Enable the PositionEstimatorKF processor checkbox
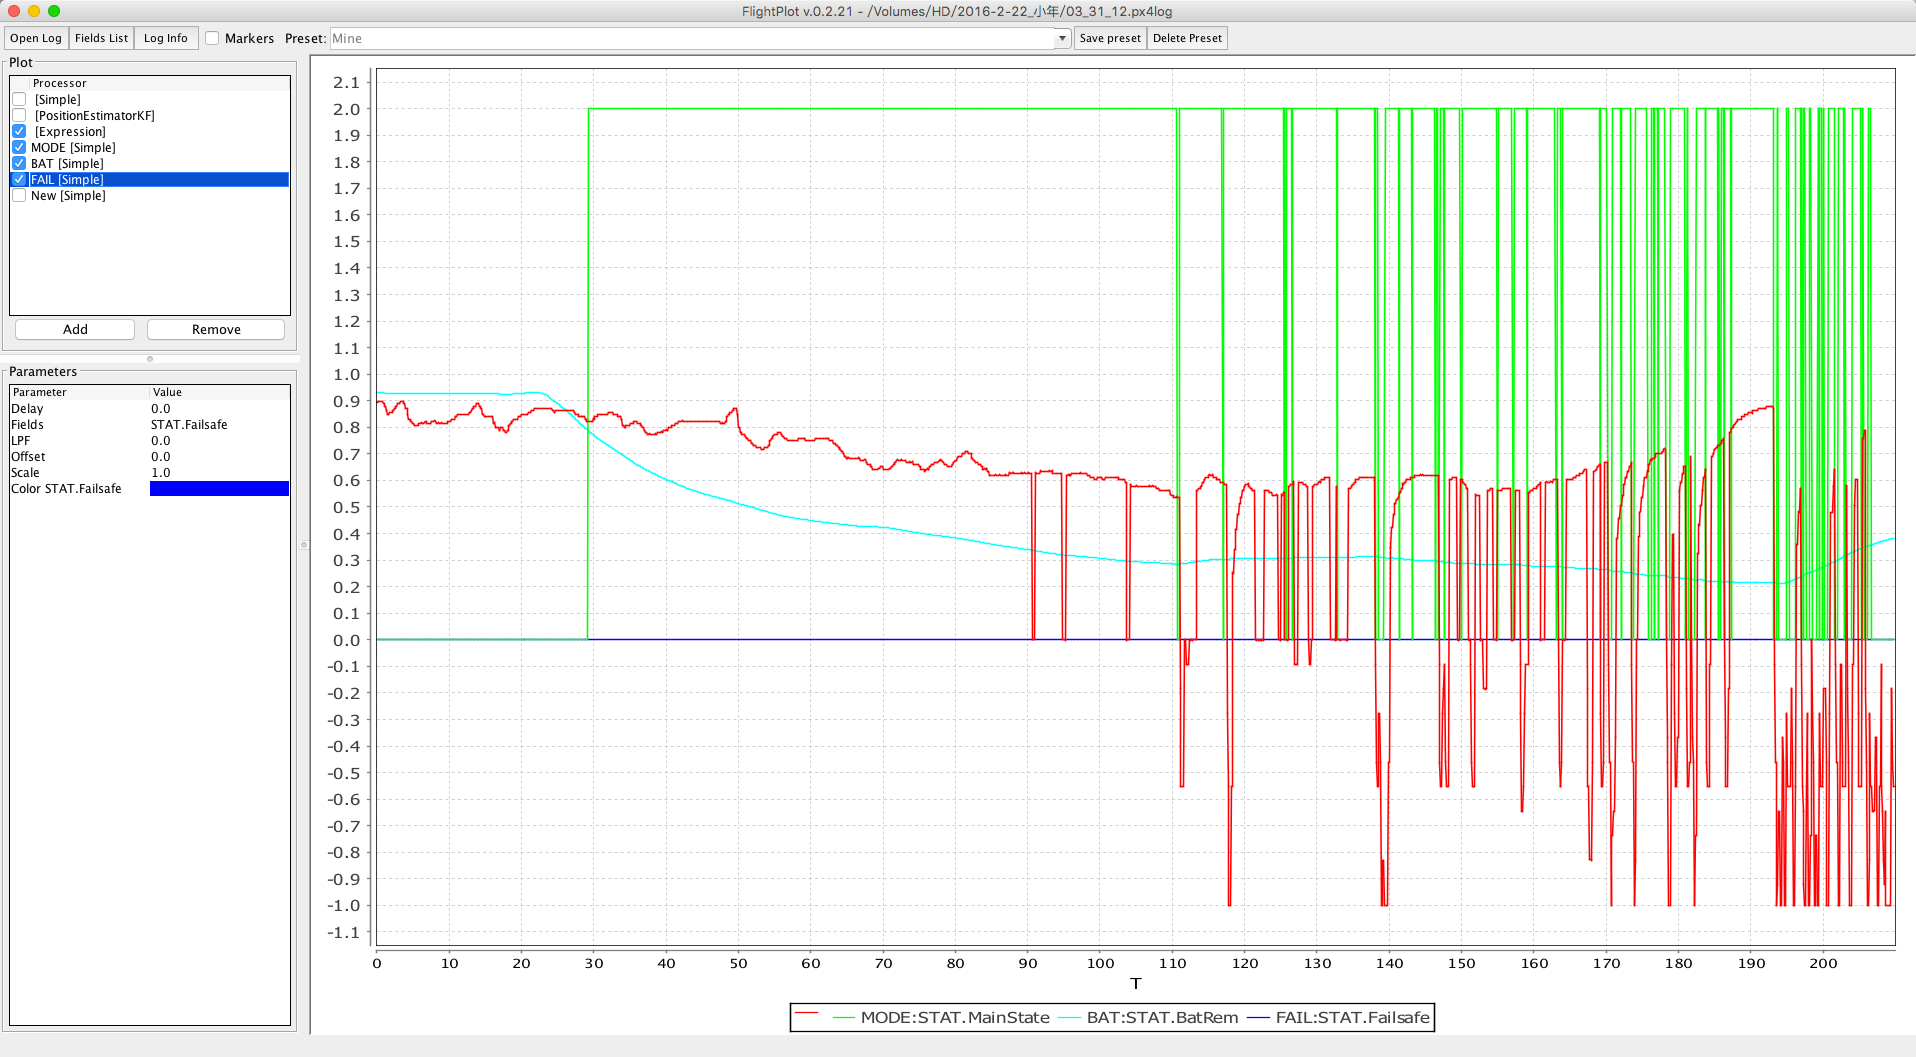 (x=19, y=116)
